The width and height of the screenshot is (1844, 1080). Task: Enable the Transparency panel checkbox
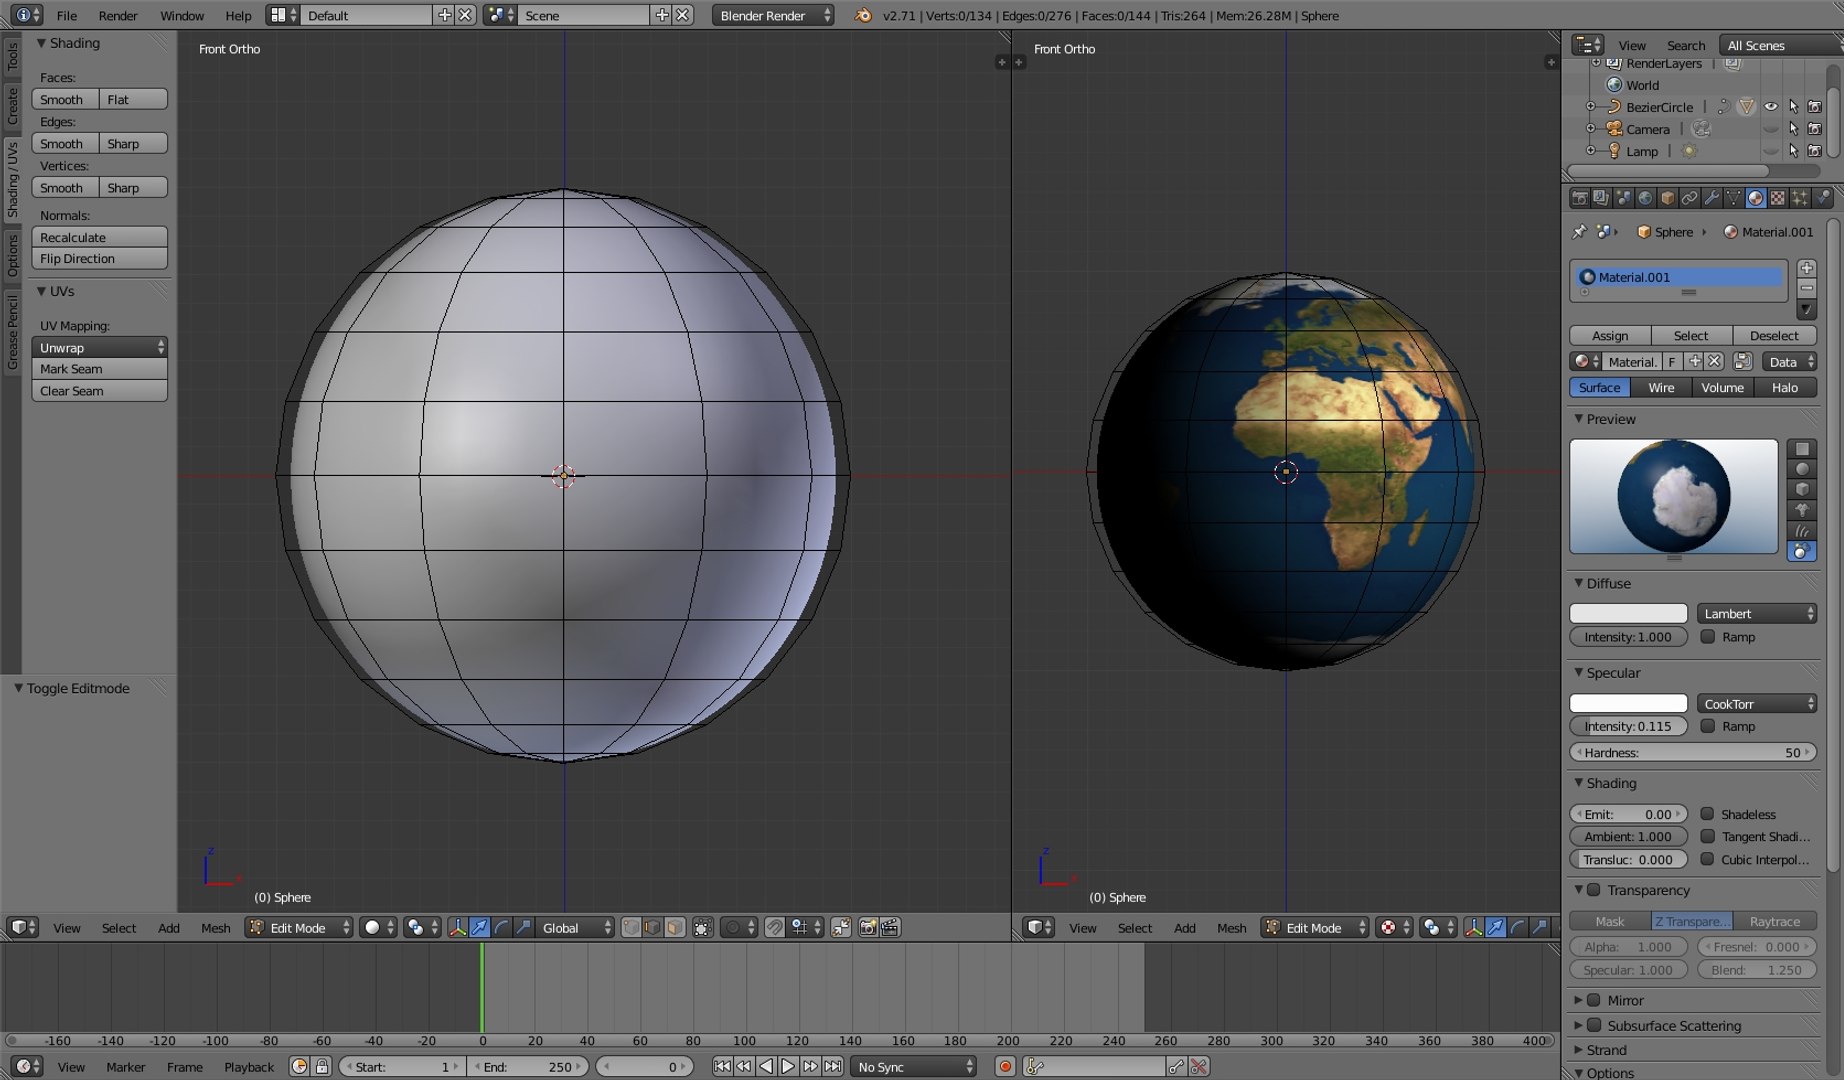tap(1594, 890)
